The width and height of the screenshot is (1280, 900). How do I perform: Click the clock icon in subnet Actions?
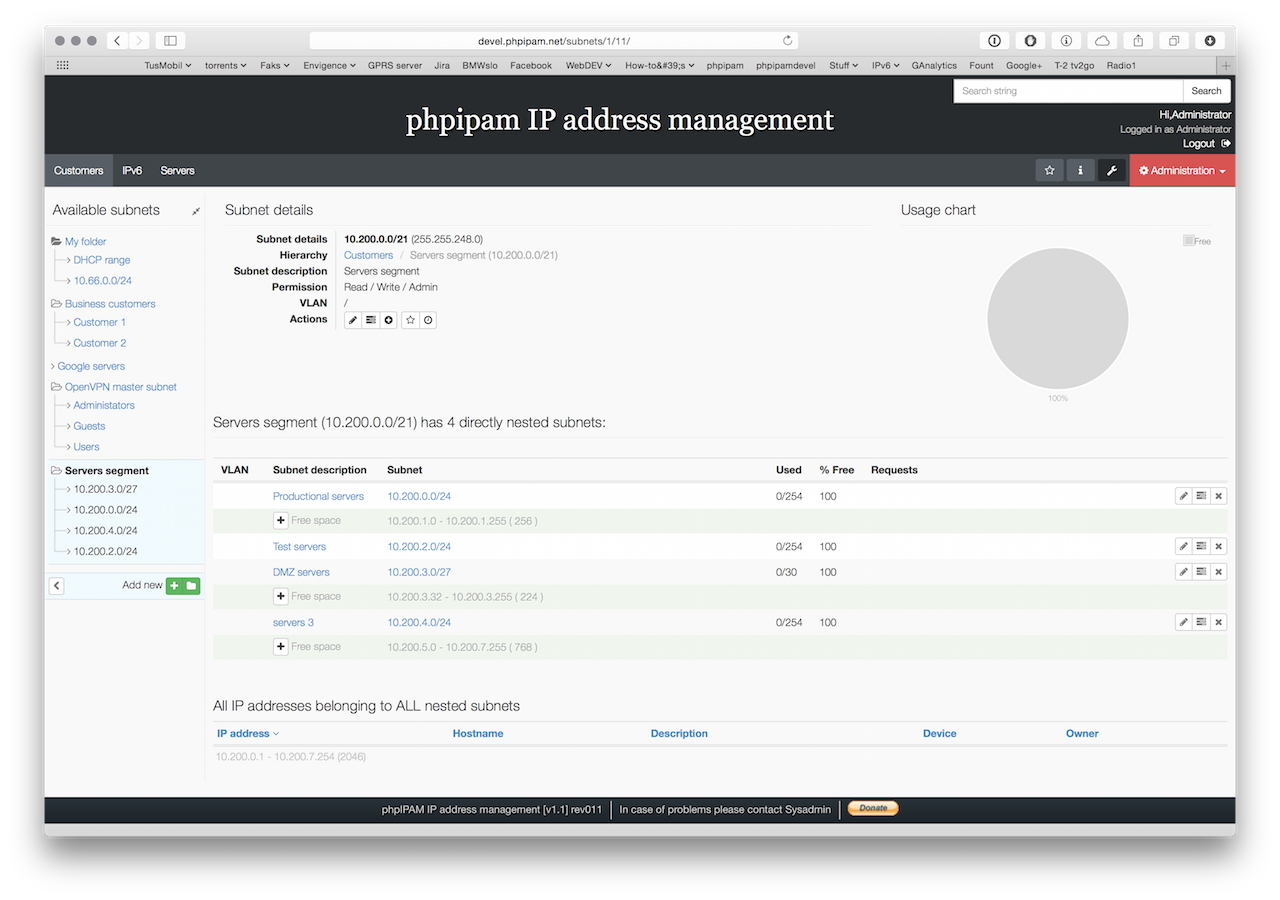[428, 320]
